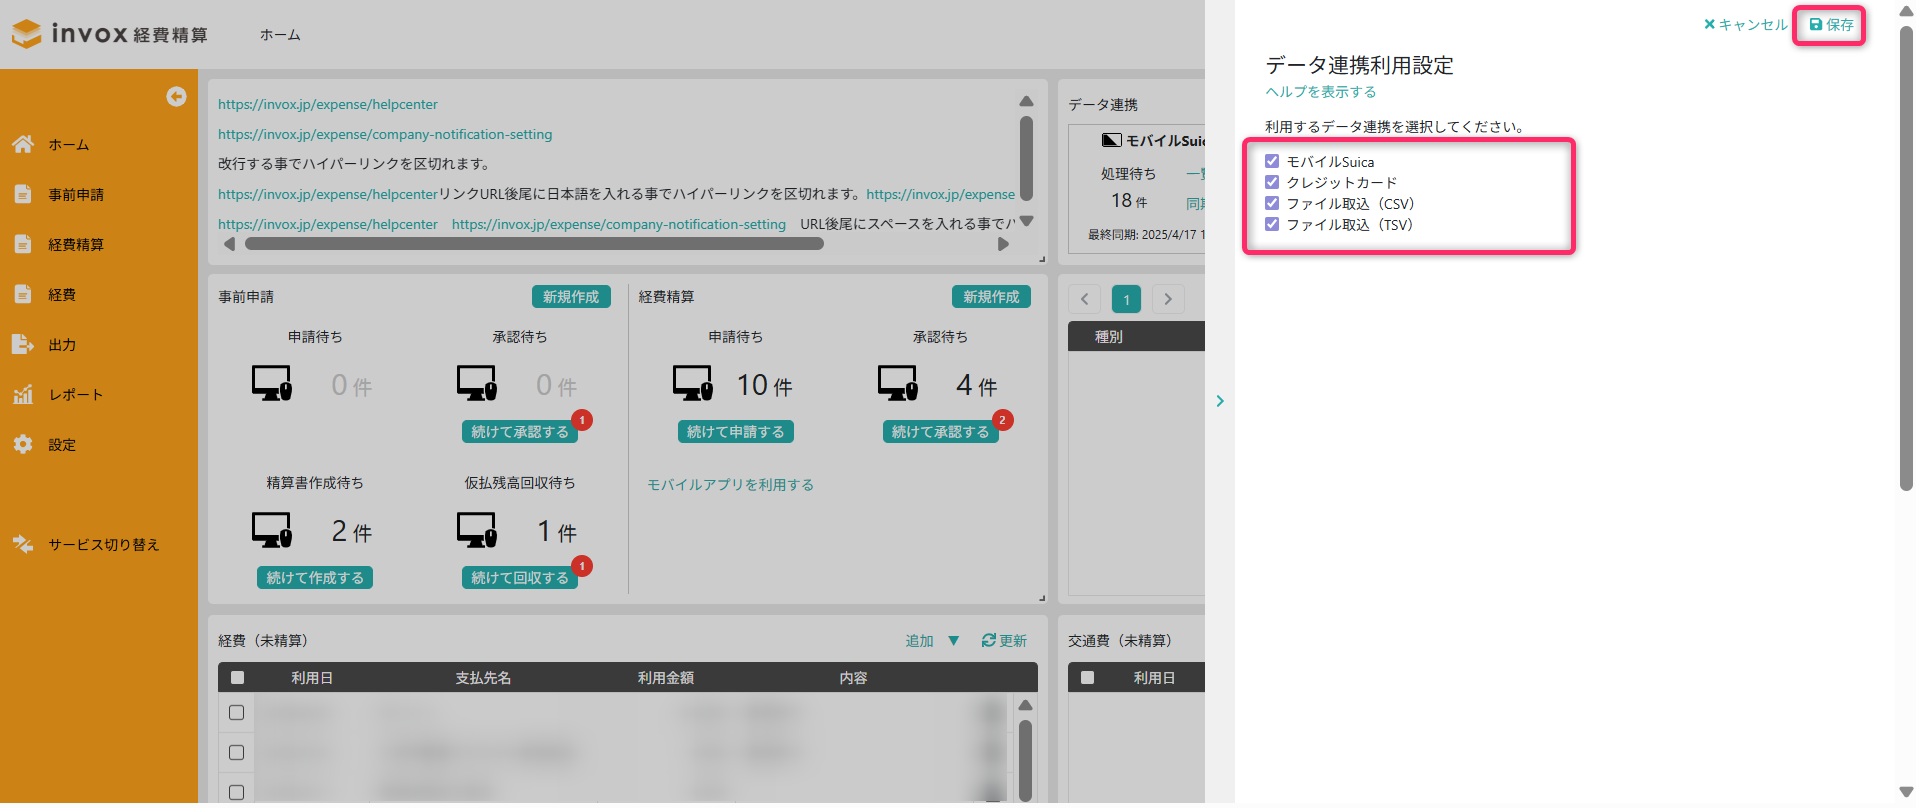This screenshot has width=1916, height=808.
Task: Open 経費精算 in the sidebar menu
Action: [76, 244]
